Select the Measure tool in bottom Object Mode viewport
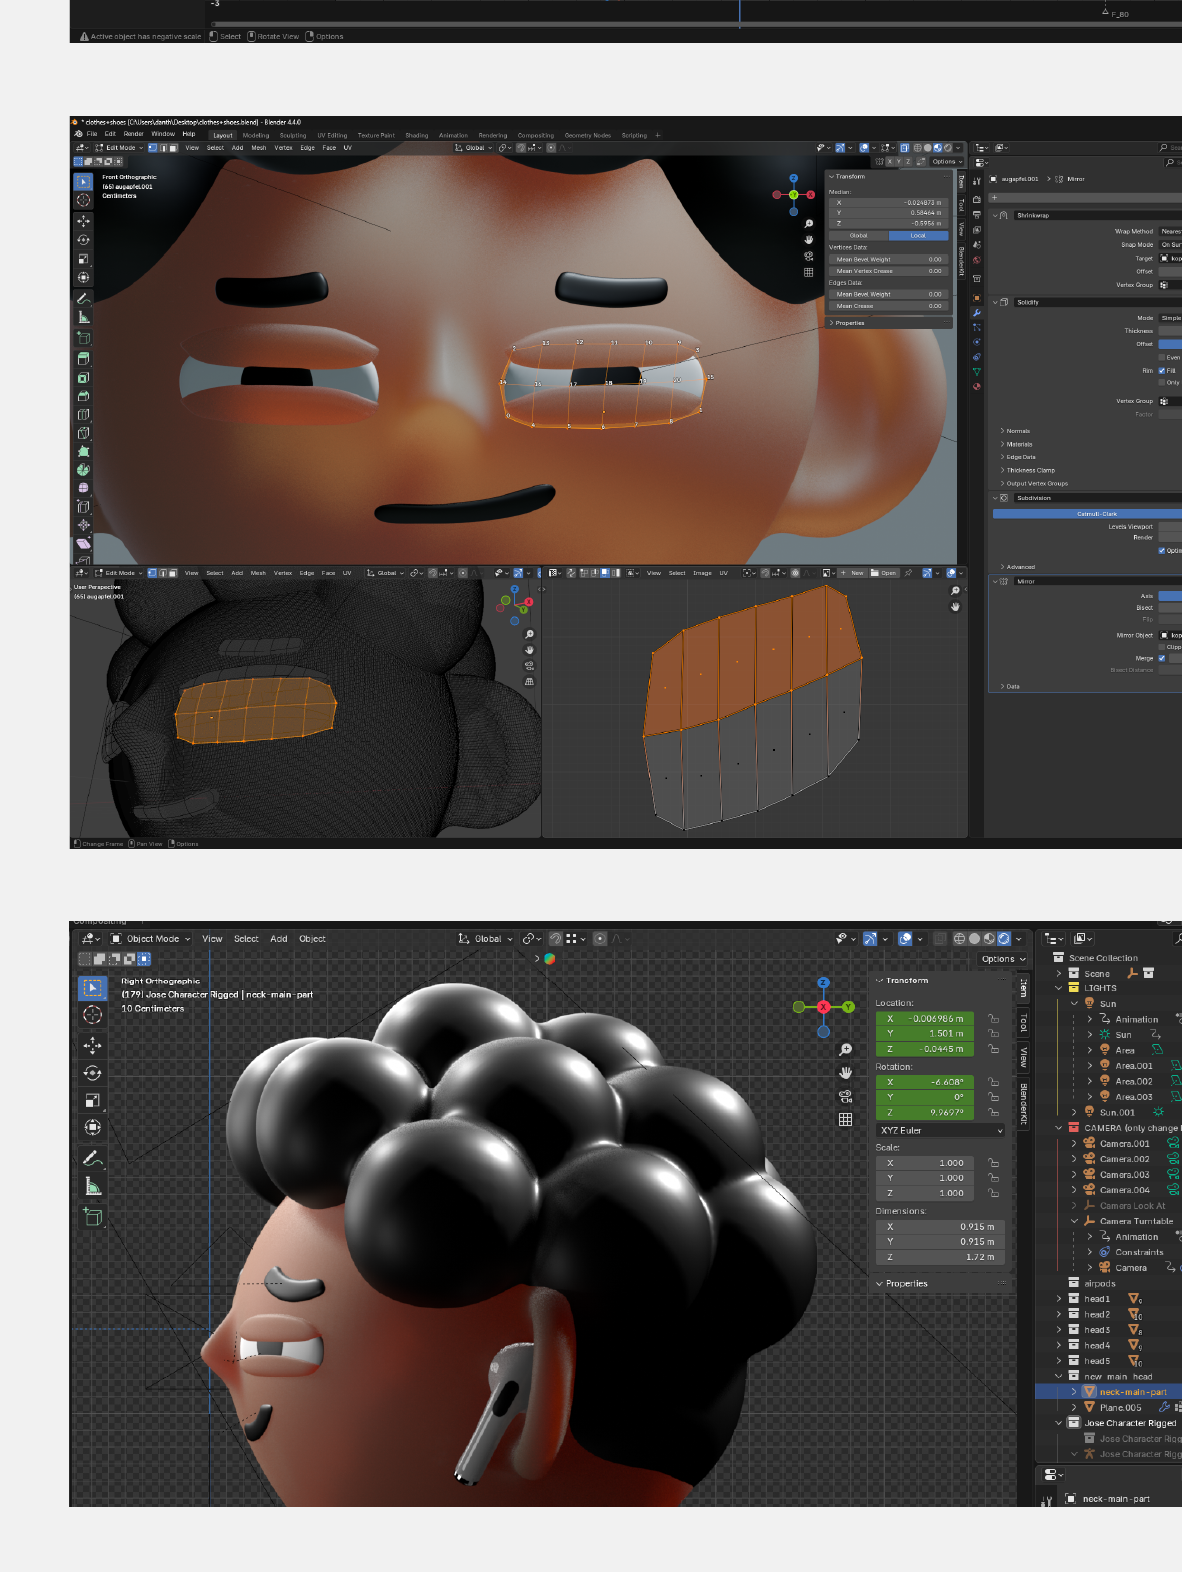Screen dimensions: 1182x1572 92,1187
